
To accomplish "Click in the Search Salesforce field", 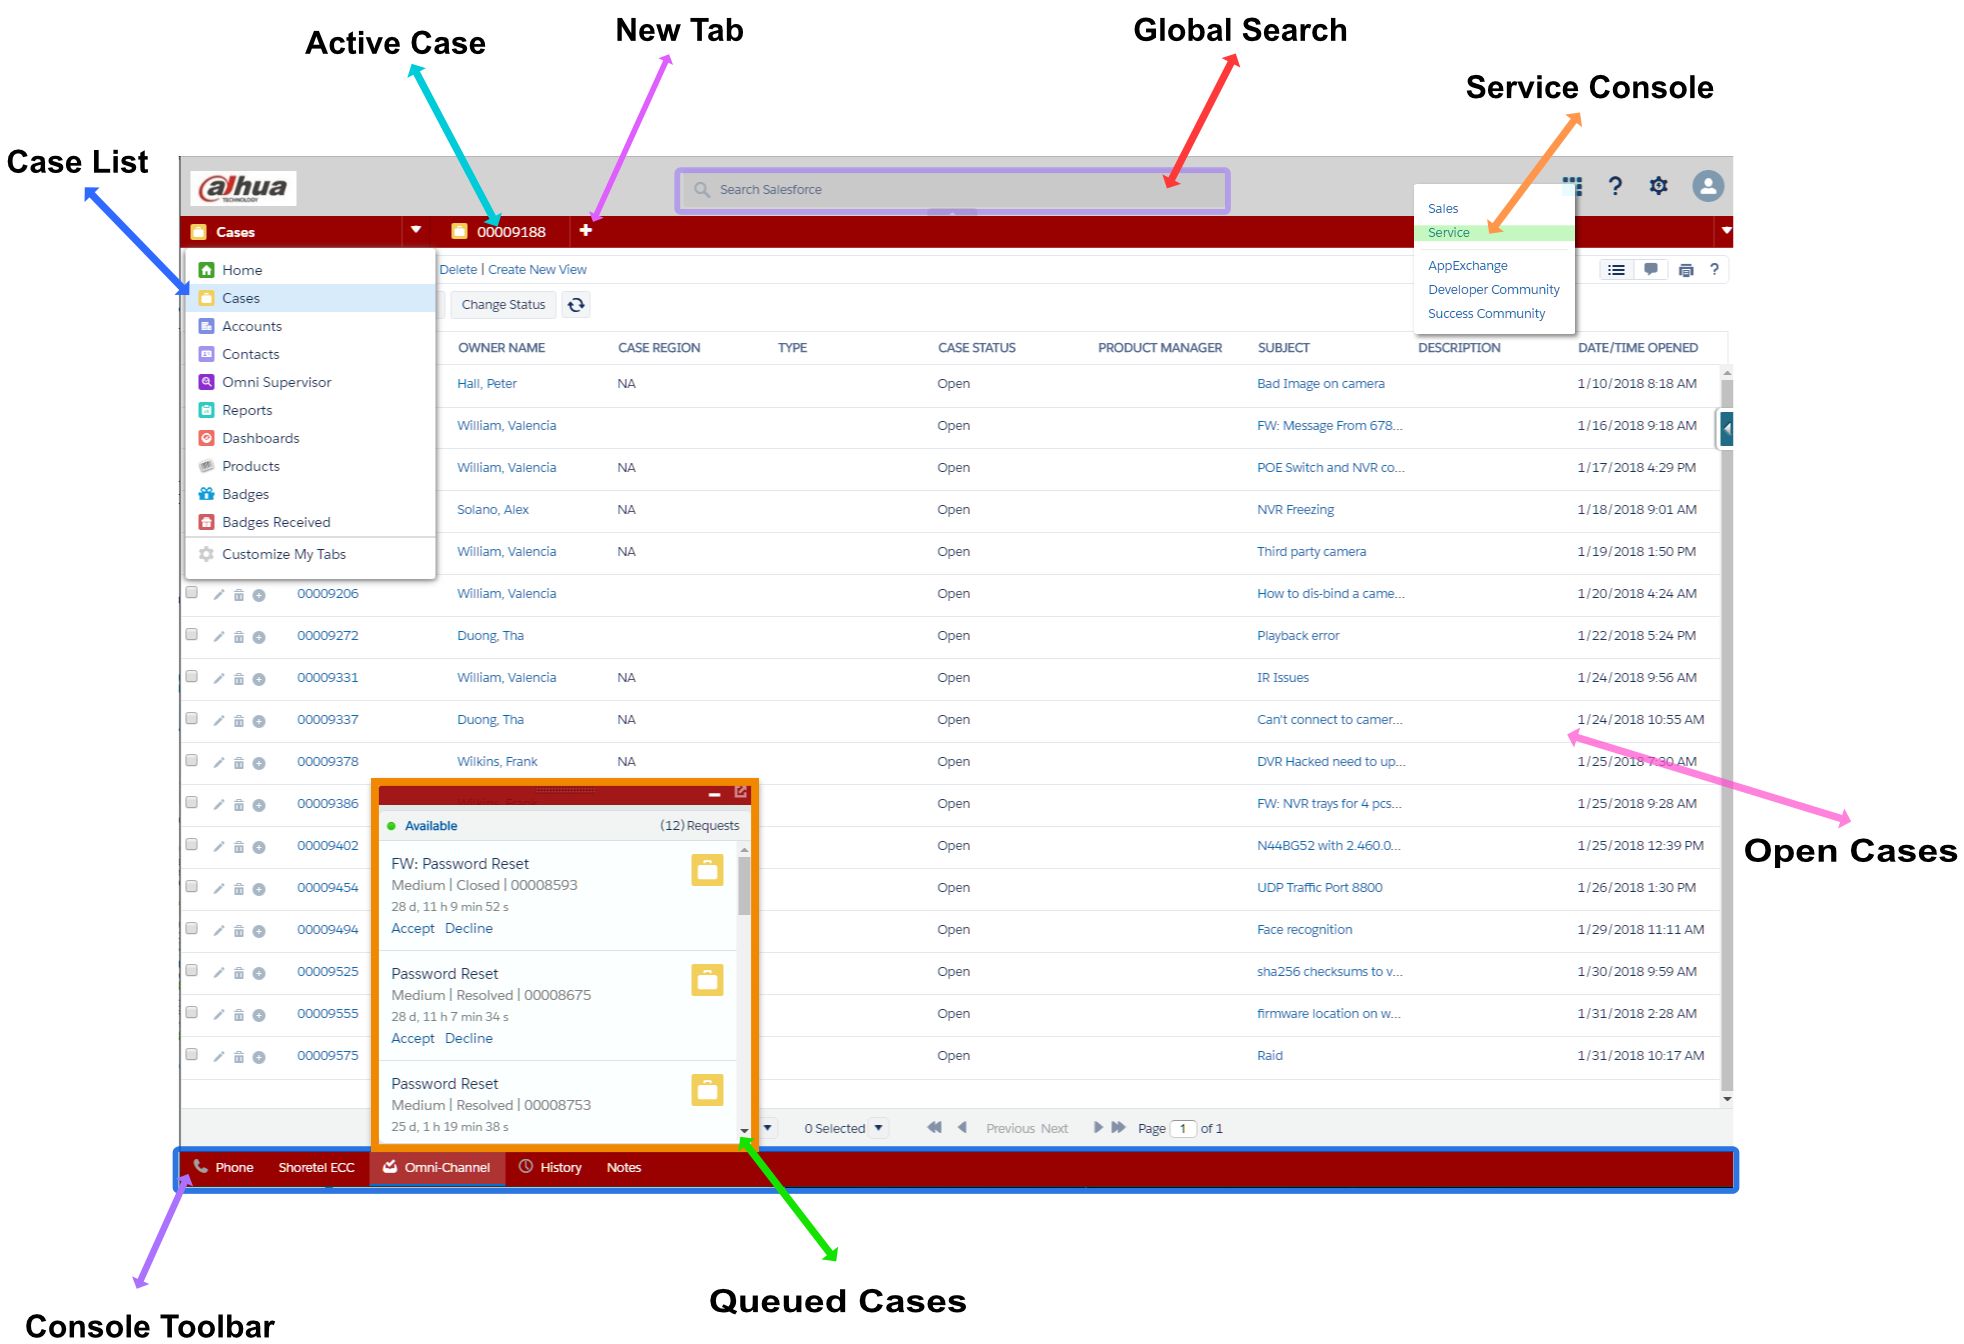I will [950, 190].
